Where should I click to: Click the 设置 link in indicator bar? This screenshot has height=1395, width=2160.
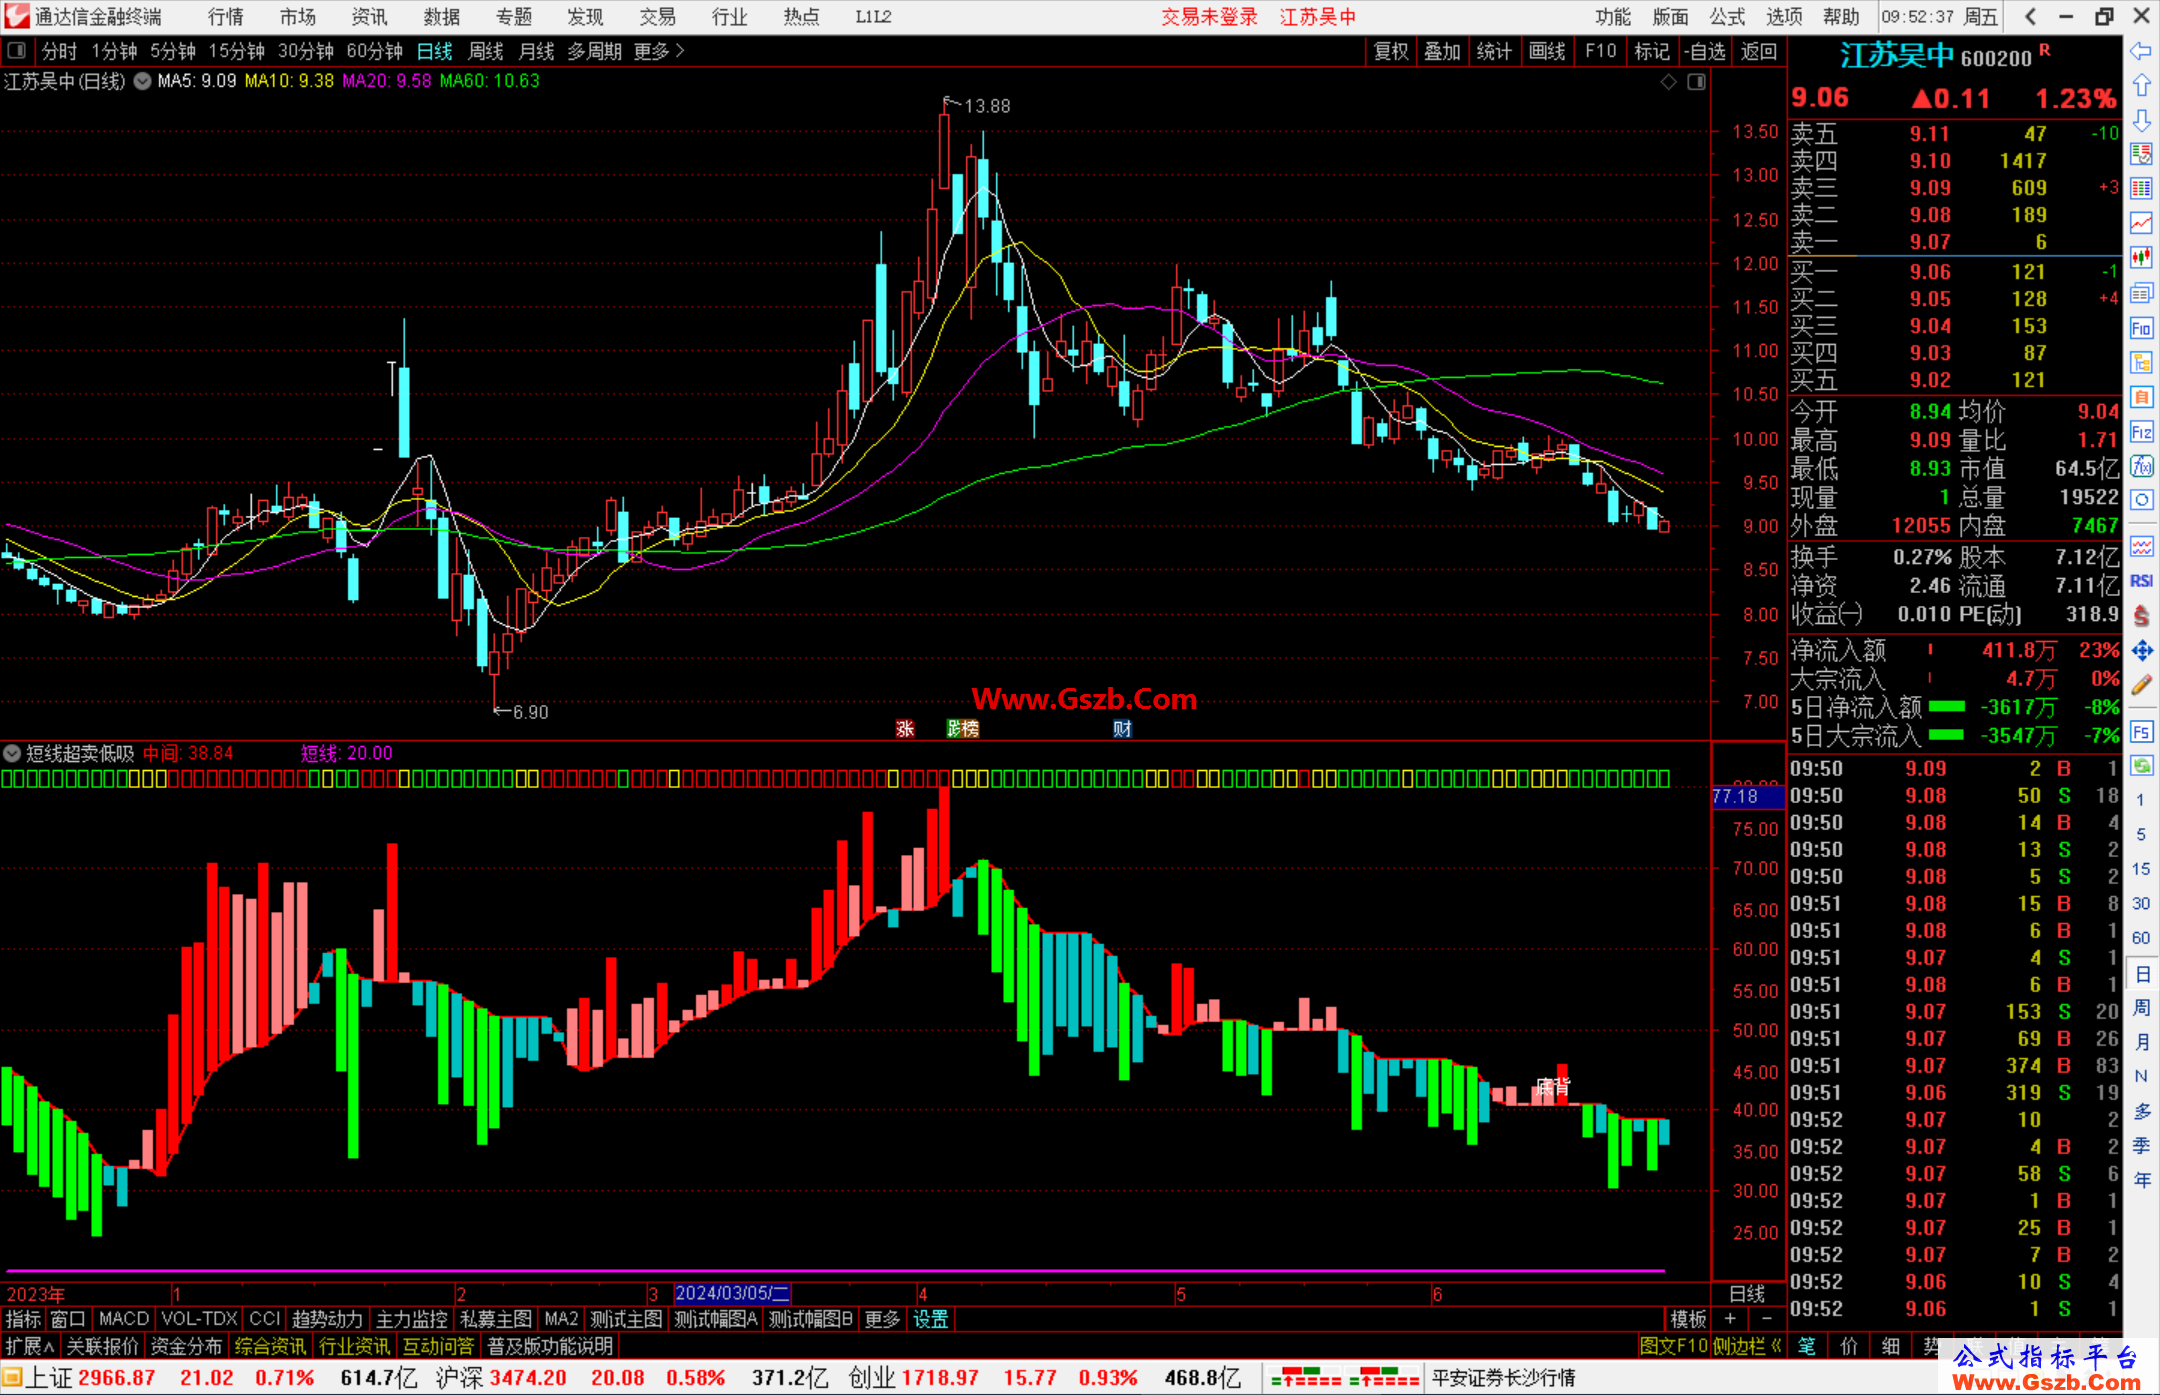click(x=930, y=1319)
